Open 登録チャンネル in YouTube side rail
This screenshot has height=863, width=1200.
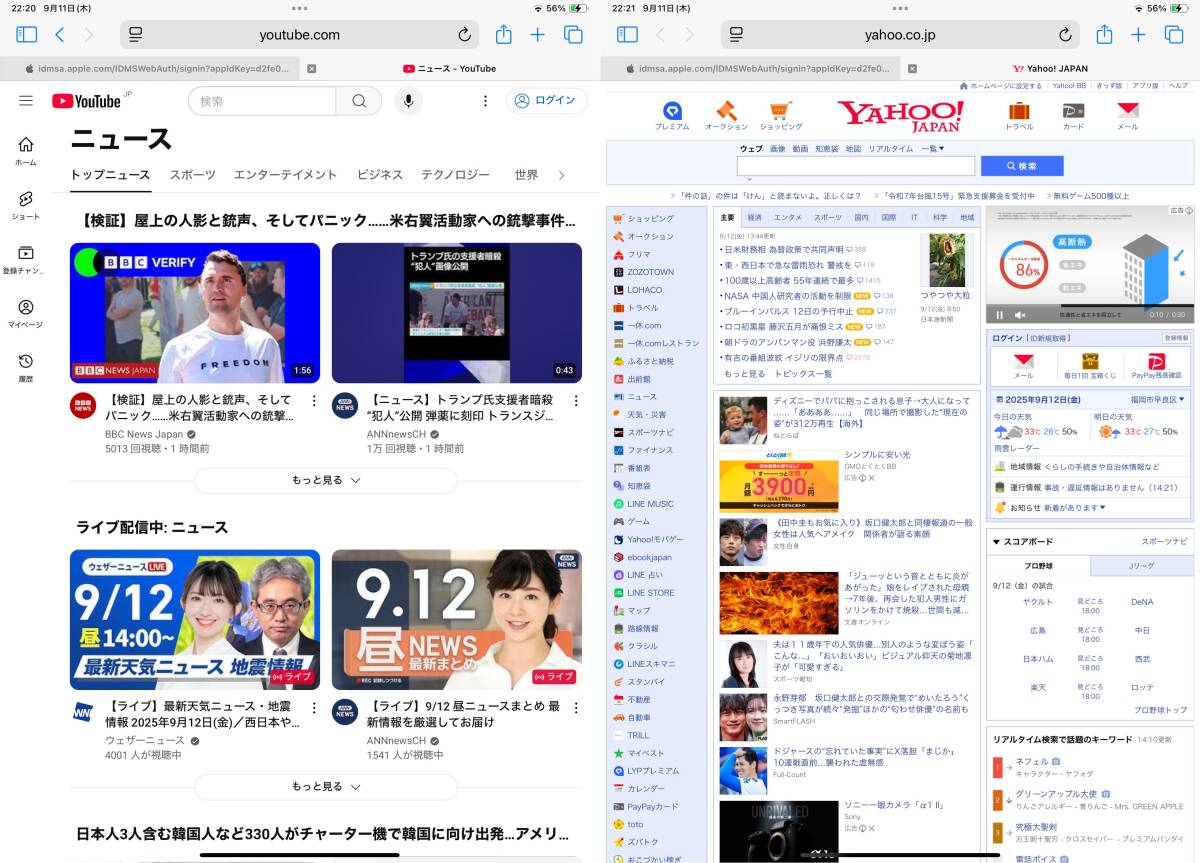[x=26, y=260]
